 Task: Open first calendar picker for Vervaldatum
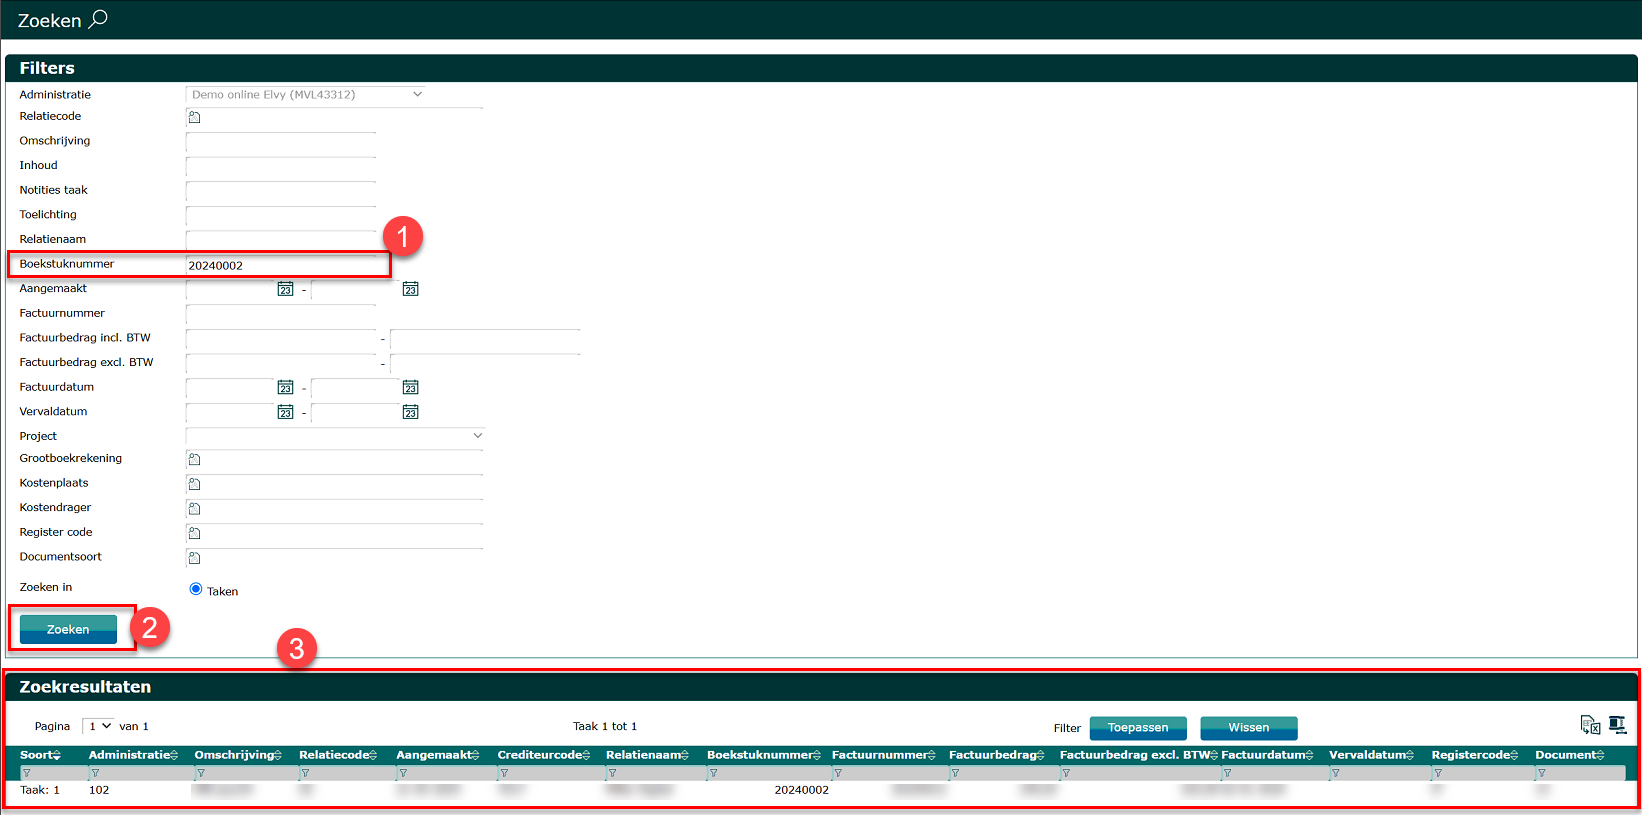(x=285, y=412)
